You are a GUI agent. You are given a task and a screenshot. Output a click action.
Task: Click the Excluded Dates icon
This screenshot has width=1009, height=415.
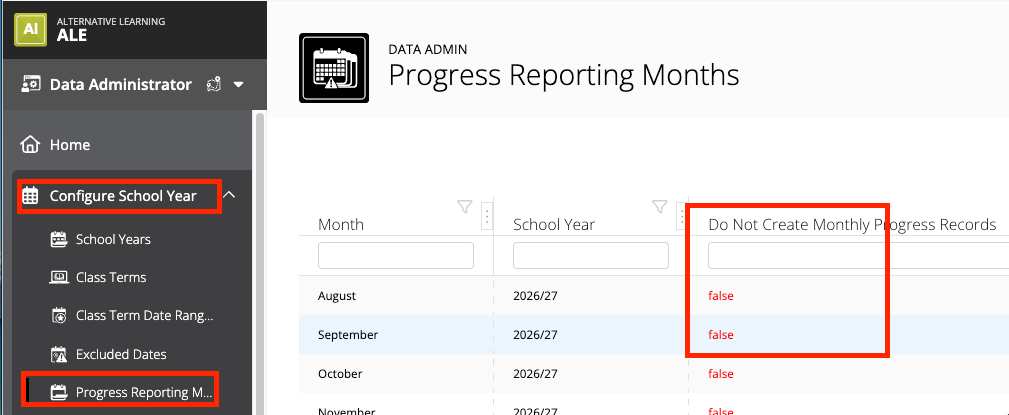click(59, 355)
